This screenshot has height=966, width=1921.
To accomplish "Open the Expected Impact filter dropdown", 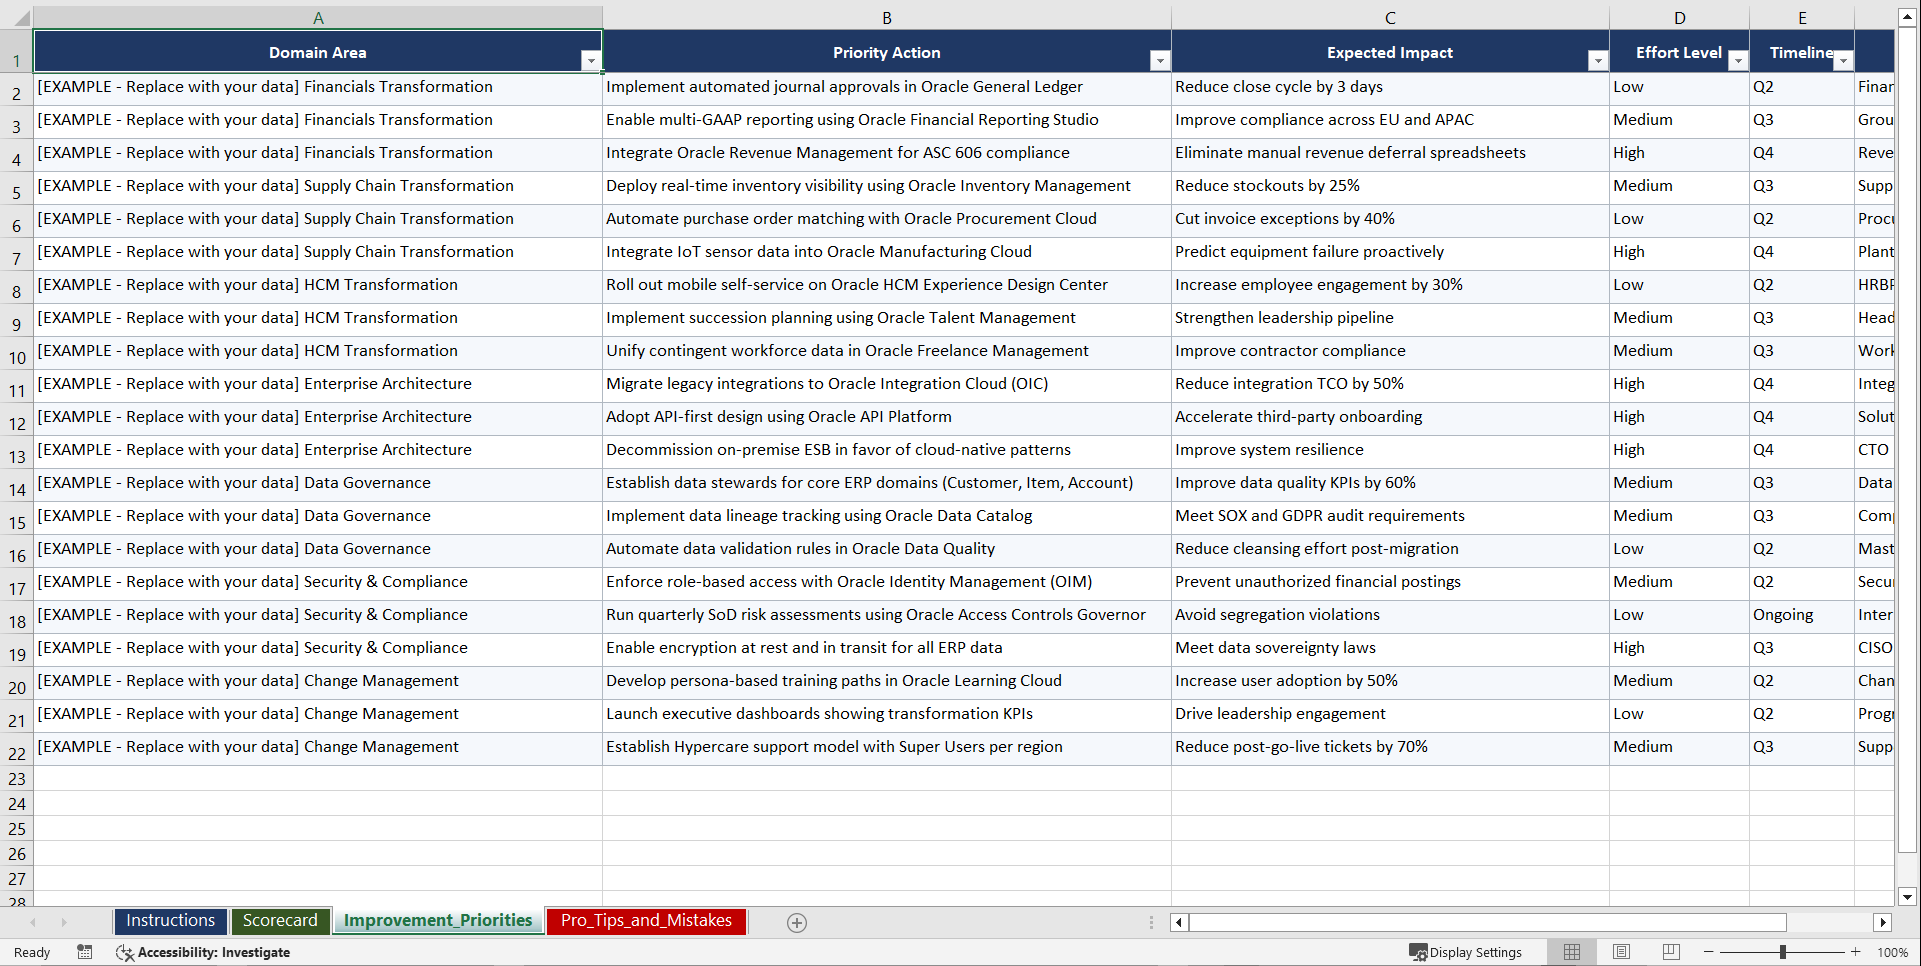I will coord(1596,60).
